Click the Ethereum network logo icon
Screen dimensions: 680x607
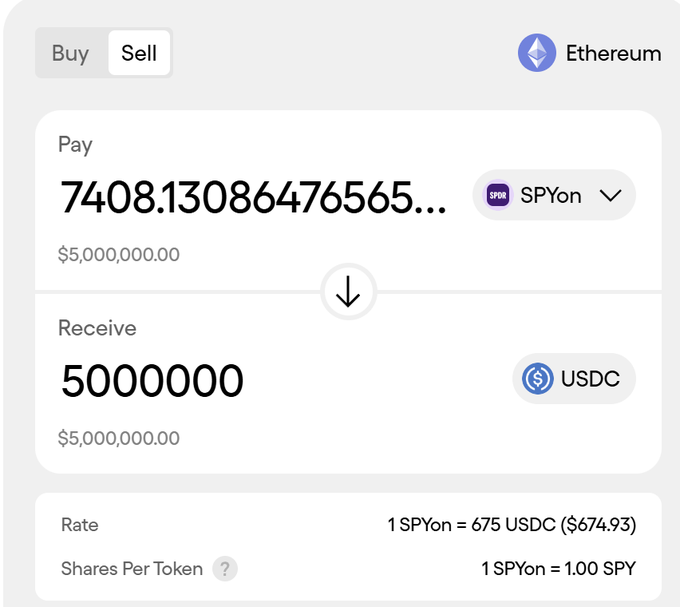tap(537, 53)
